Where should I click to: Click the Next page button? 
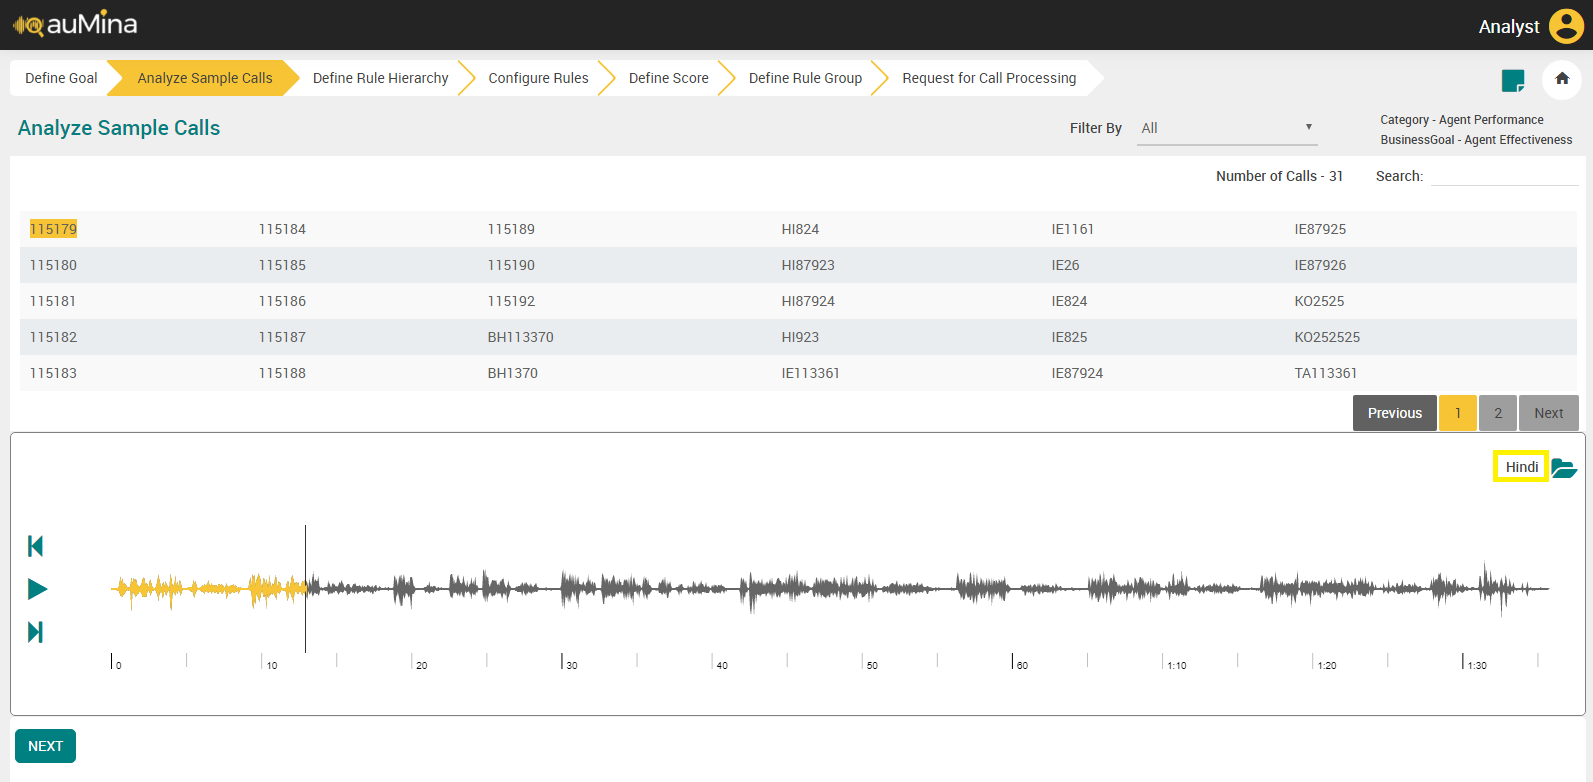click(x=1549, y=413)
